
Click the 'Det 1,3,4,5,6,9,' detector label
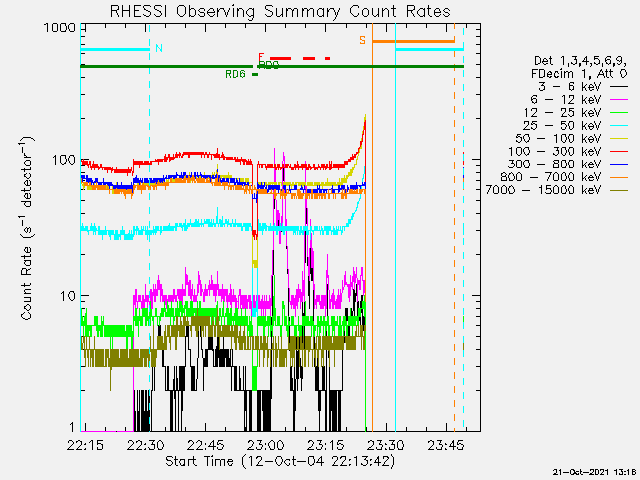[580, 61]
